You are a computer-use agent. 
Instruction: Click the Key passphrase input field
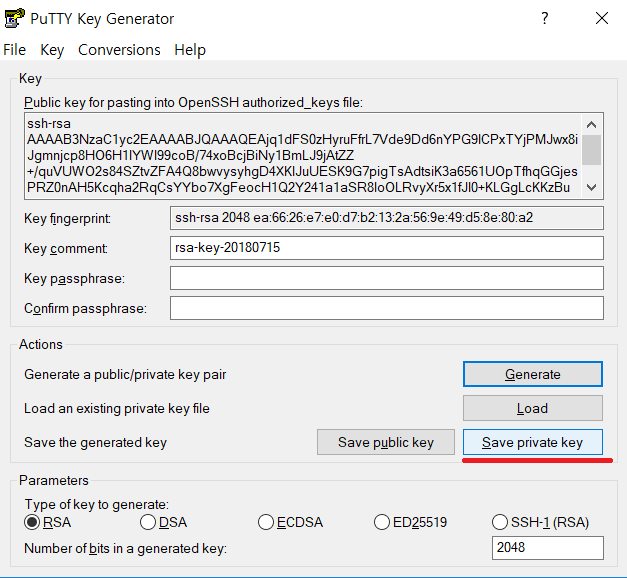click(x=387, y=278)
